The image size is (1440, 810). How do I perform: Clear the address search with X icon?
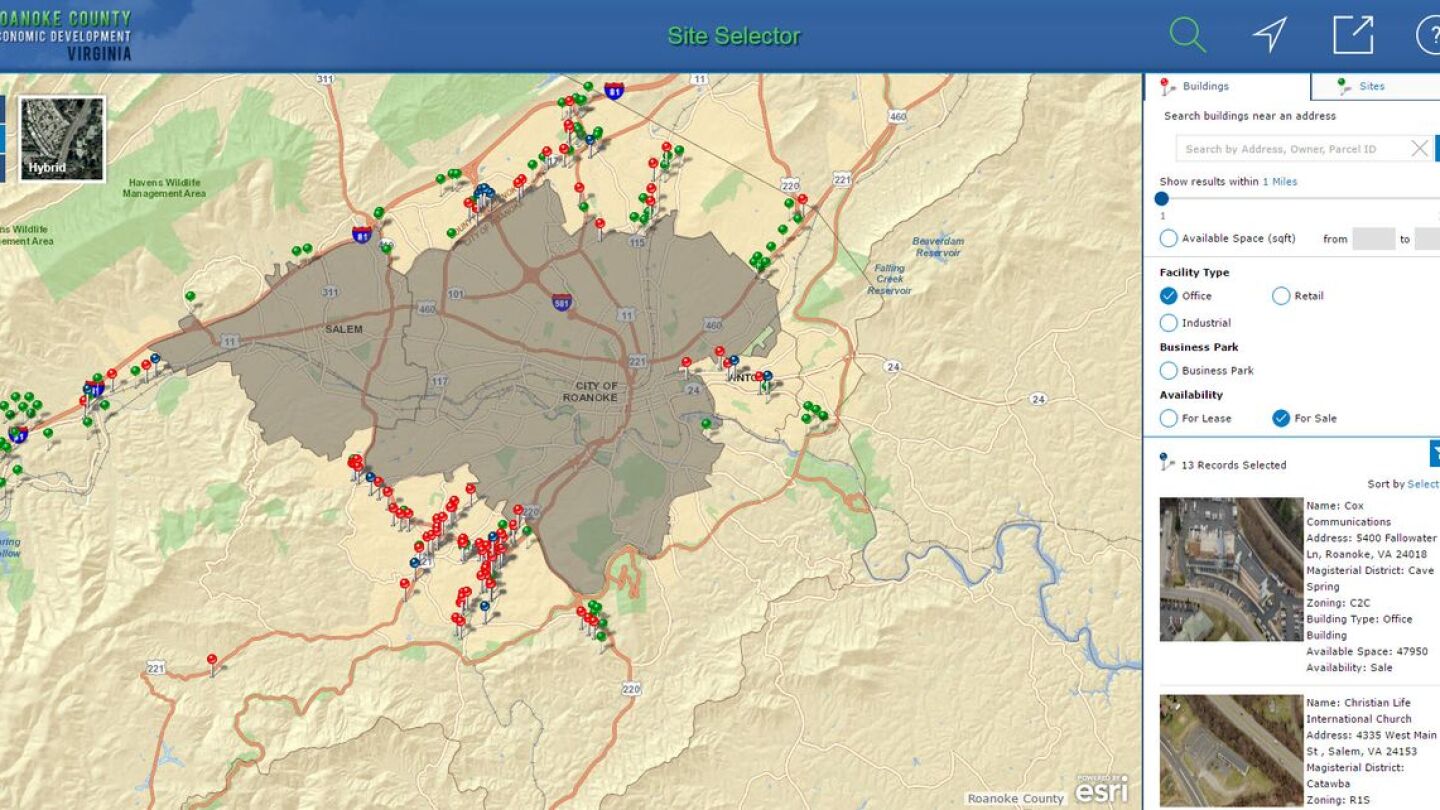point(1419,149)
